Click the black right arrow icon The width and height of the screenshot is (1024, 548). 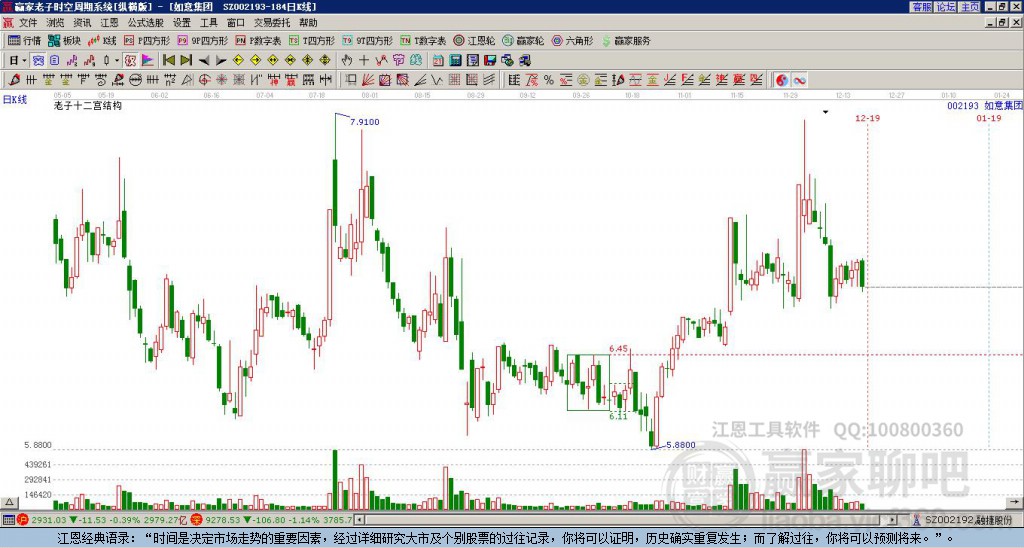click(x=221, y=60)
